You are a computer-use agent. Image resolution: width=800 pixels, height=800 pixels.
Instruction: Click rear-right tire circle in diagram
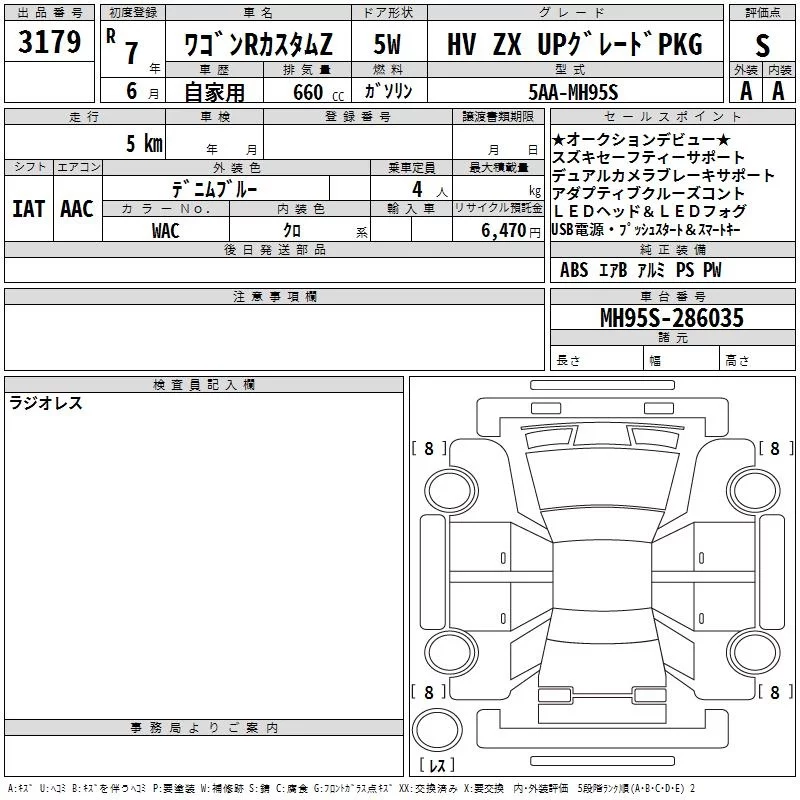pos(754,653)
